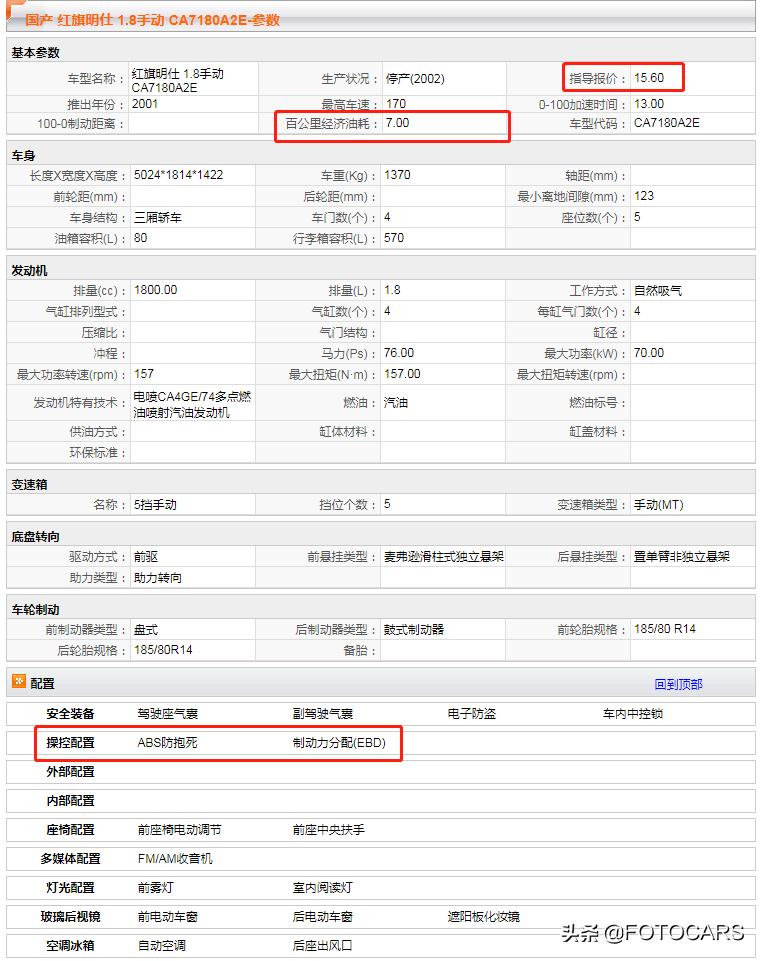Click the 助力类型 value 助力转向
This screenshot has width=762, height=961.
pyautogui.click(x=158, y=577)
